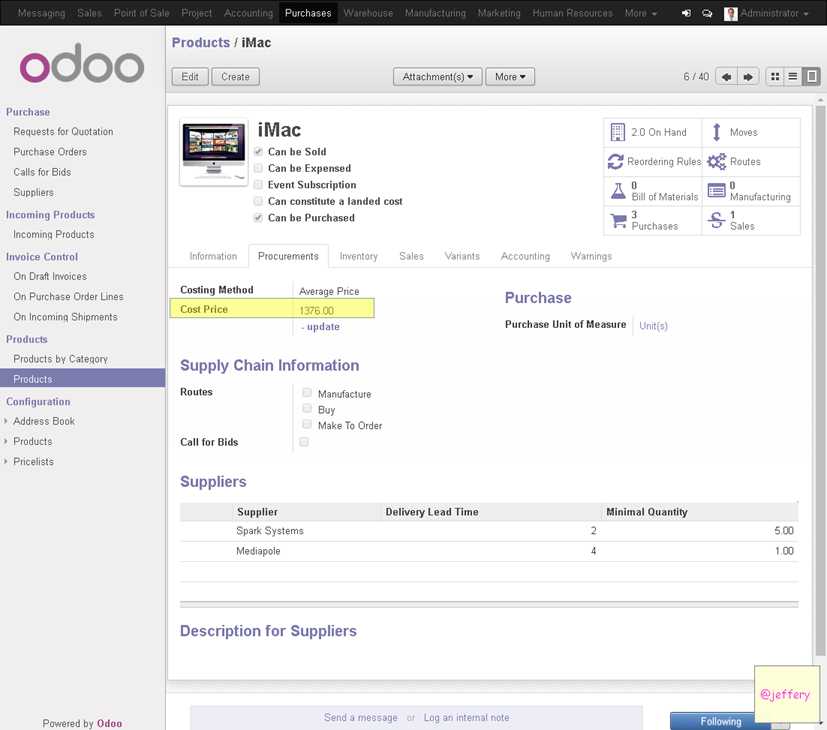Viewport: 827px width, 730px height.
Task: Switch to kanban view
Action: pos(775,77)
